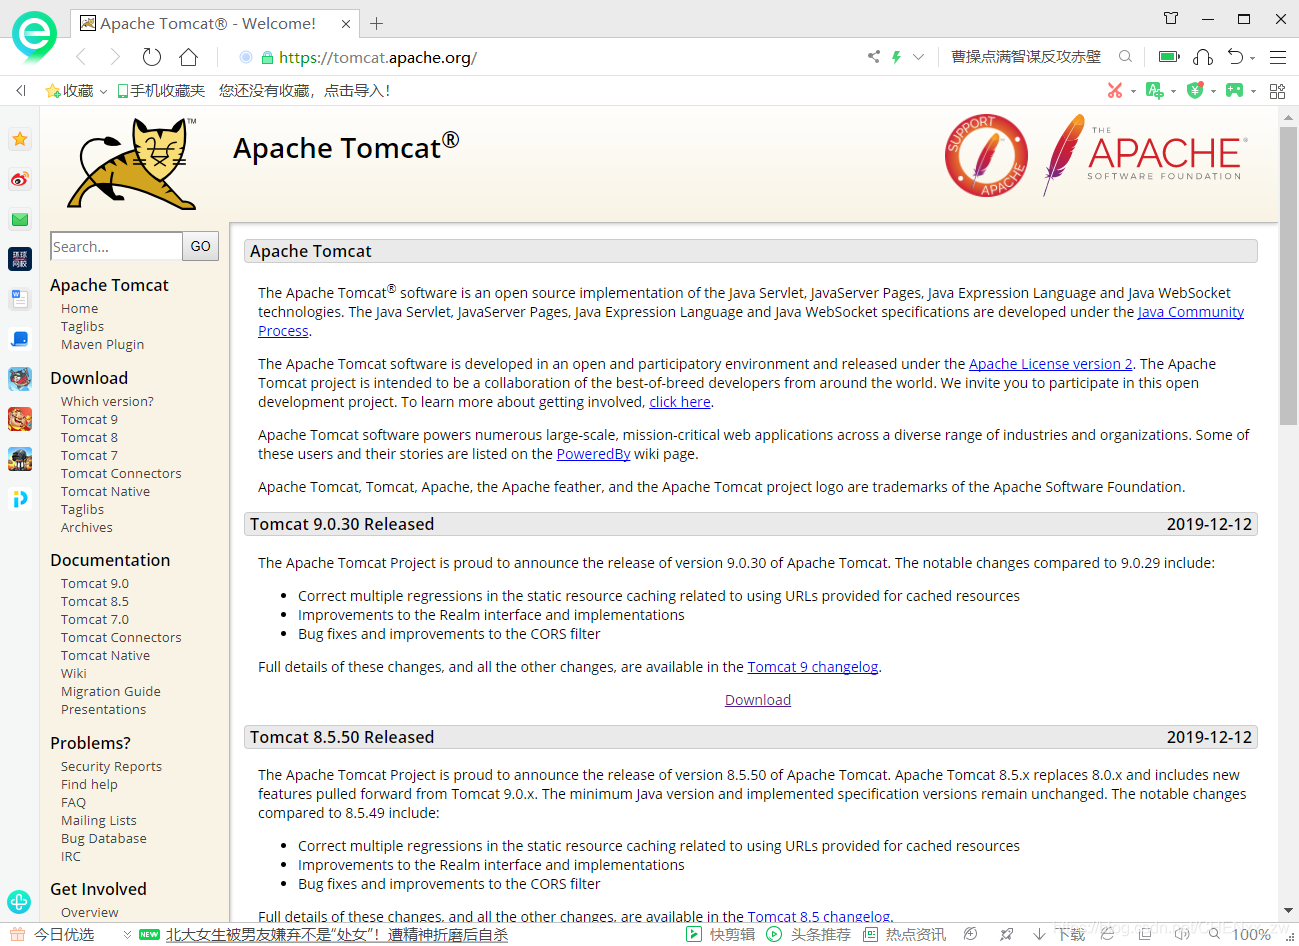Image resolution: width=1299 pixels, height=946 pixels.
Task: Click the green secure padlock icon
Action: [x=267, y=58]
